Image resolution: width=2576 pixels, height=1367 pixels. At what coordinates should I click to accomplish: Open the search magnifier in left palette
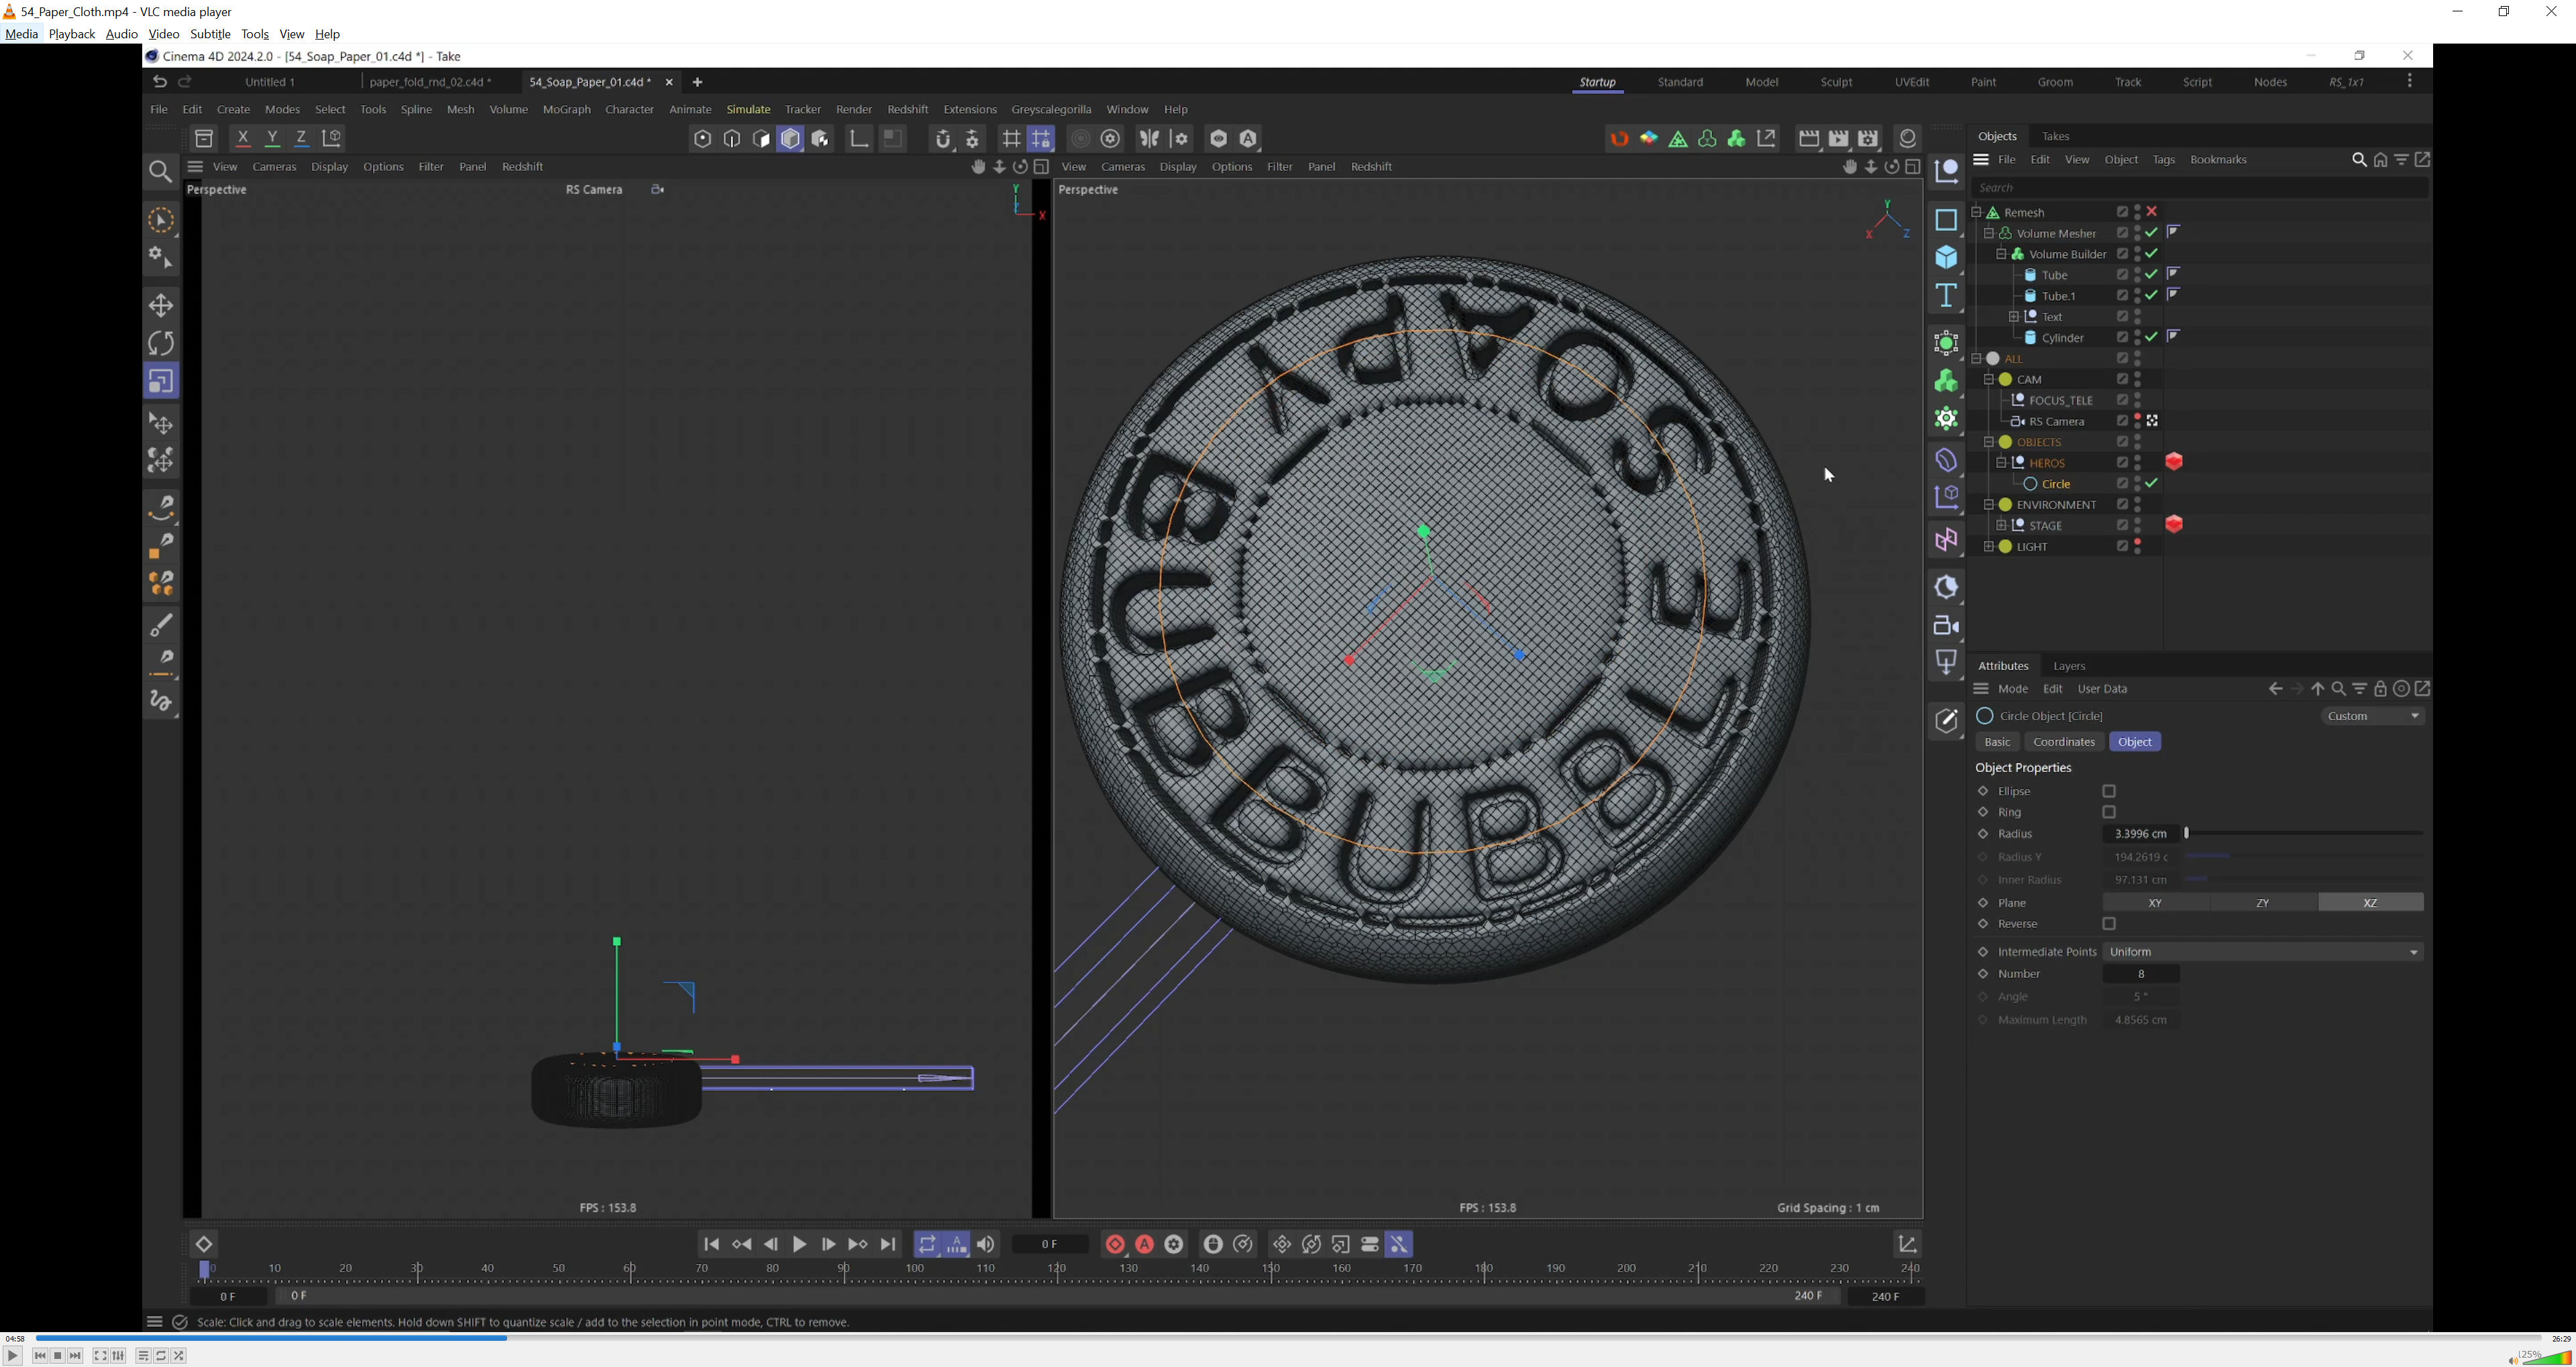[160, 173]
